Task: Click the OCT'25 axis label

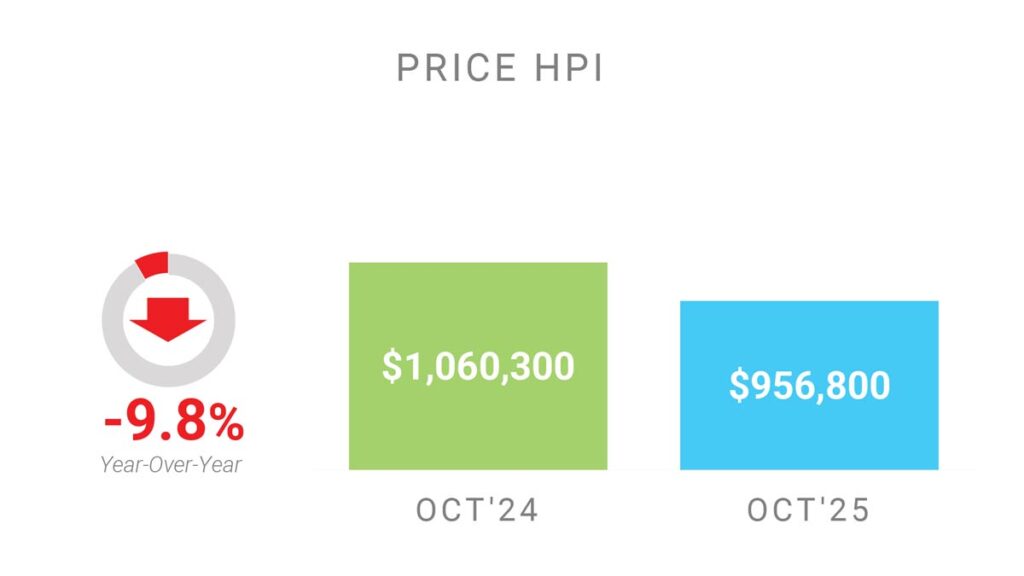Action: (x=809, y=510)
